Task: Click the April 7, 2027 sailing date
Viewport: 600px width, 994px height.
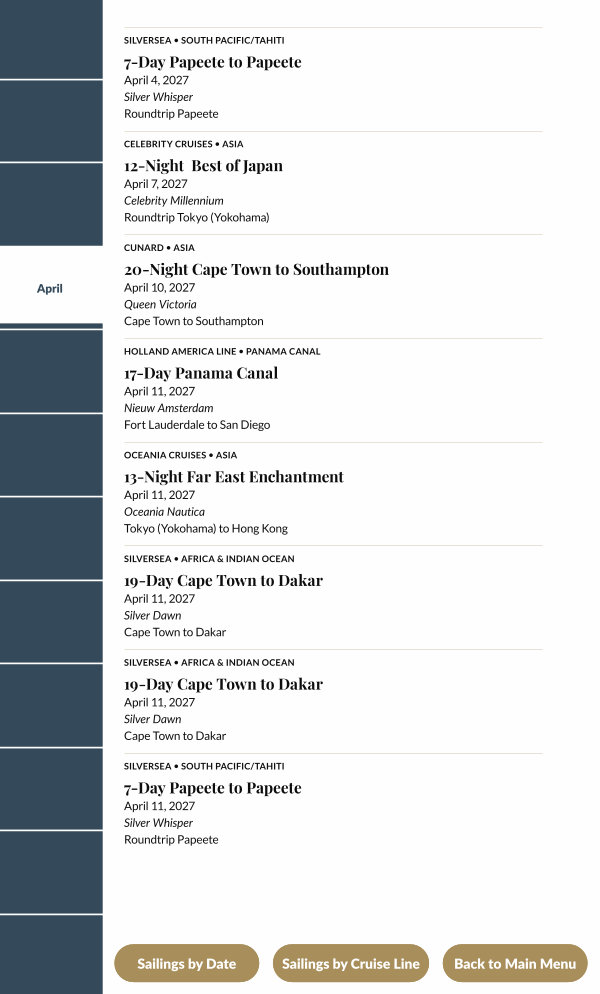Action: [x=156, y=184]
